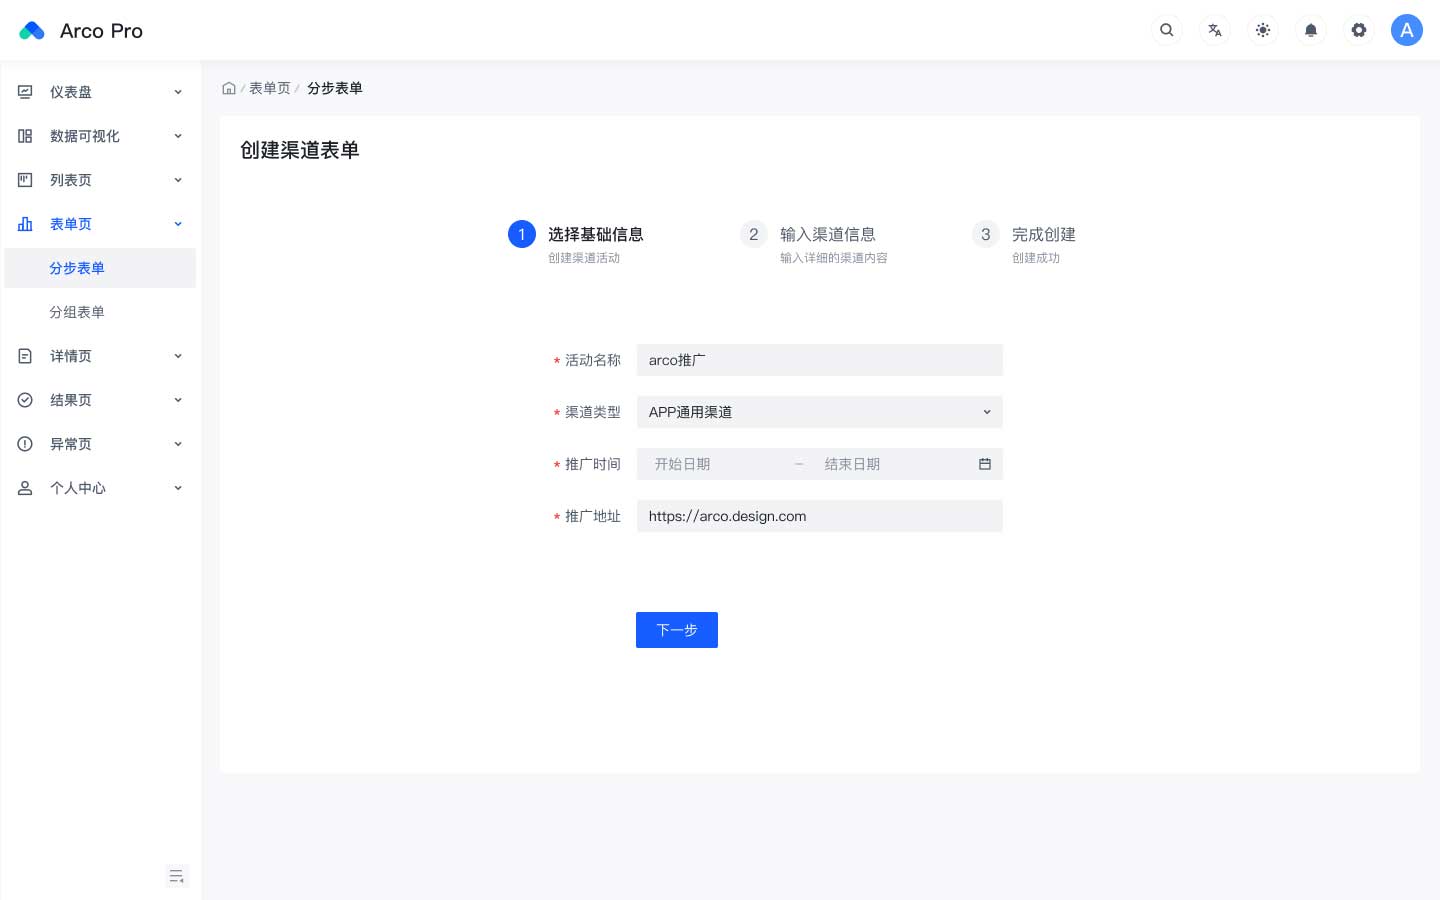Click the 创建渠道表单 heading
Image resolution: width=1440 pixels, height=900 pixels.
pos(300,150)
